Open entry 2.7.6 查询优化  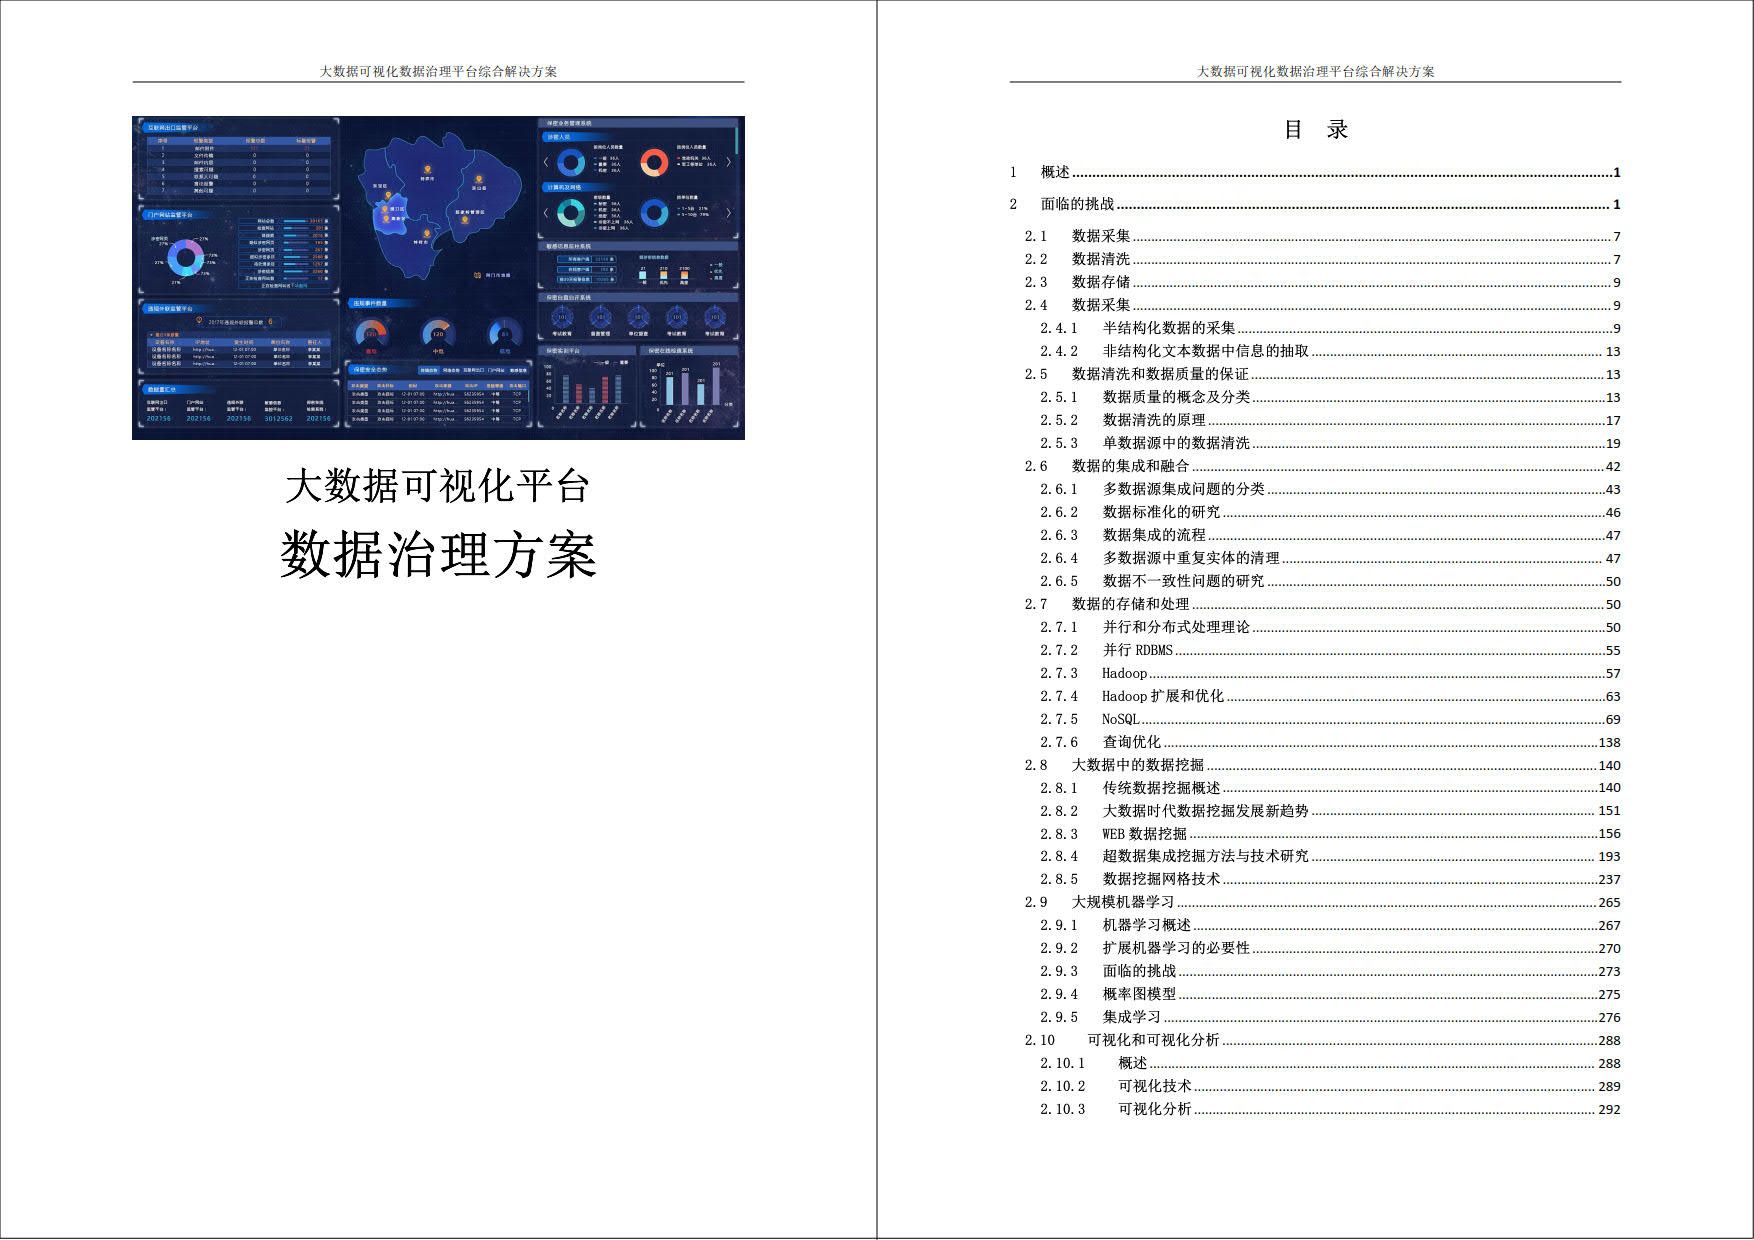[1330, 742]
